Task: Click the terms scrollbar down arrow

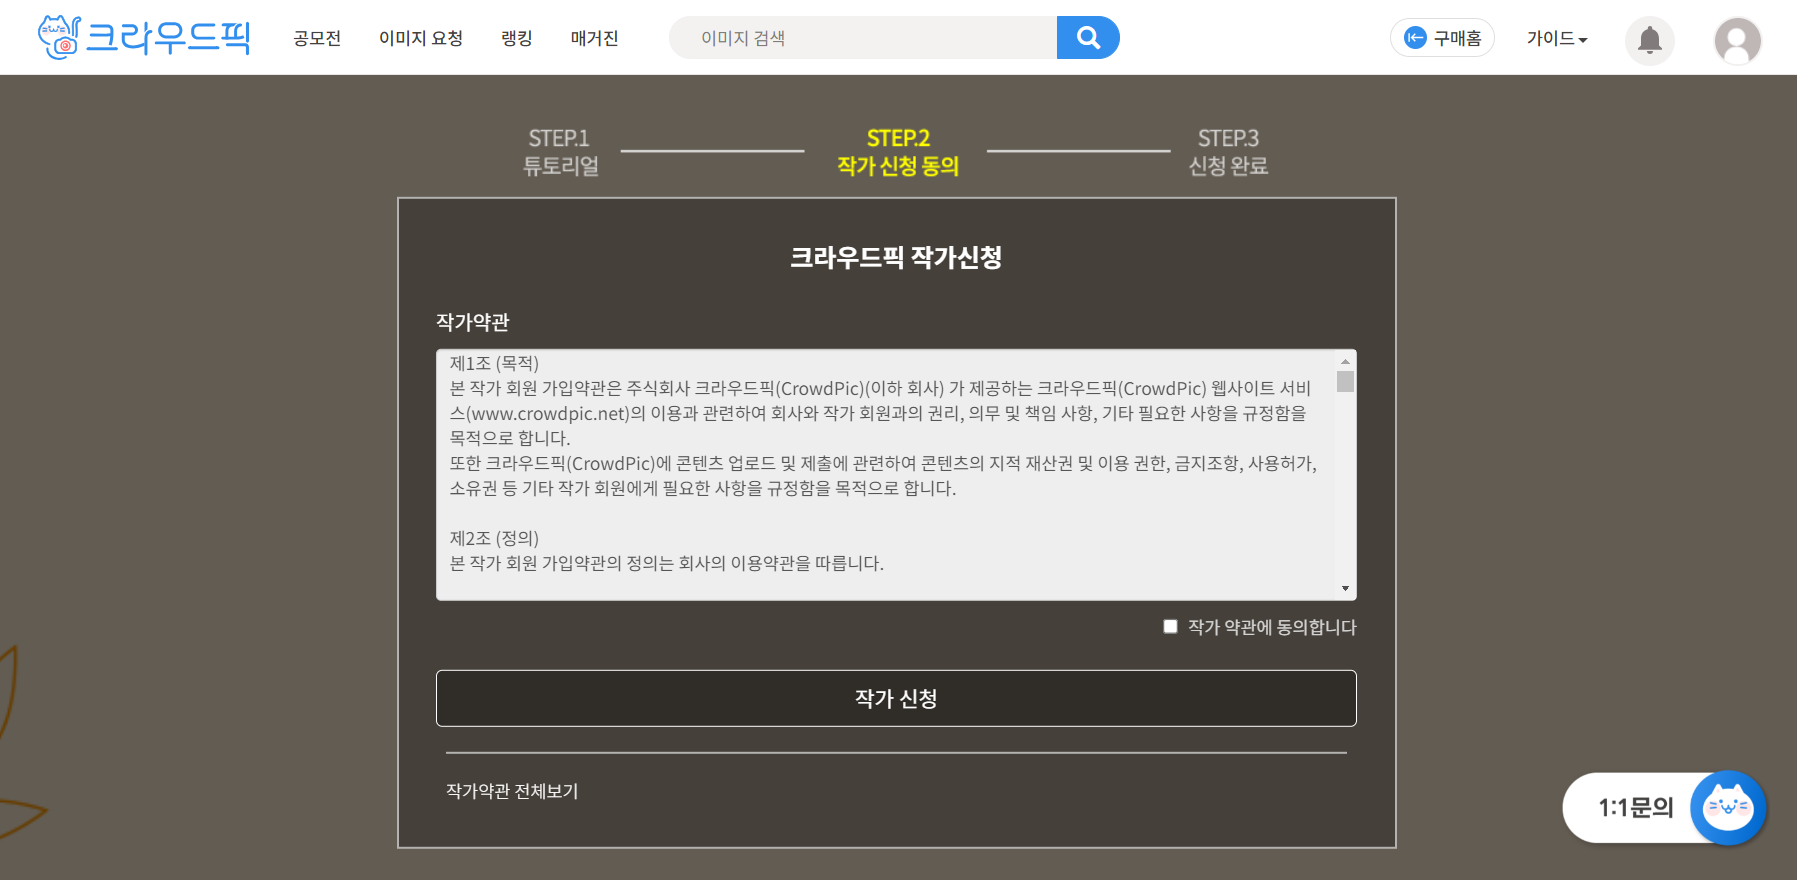Action: [1346, 589]
